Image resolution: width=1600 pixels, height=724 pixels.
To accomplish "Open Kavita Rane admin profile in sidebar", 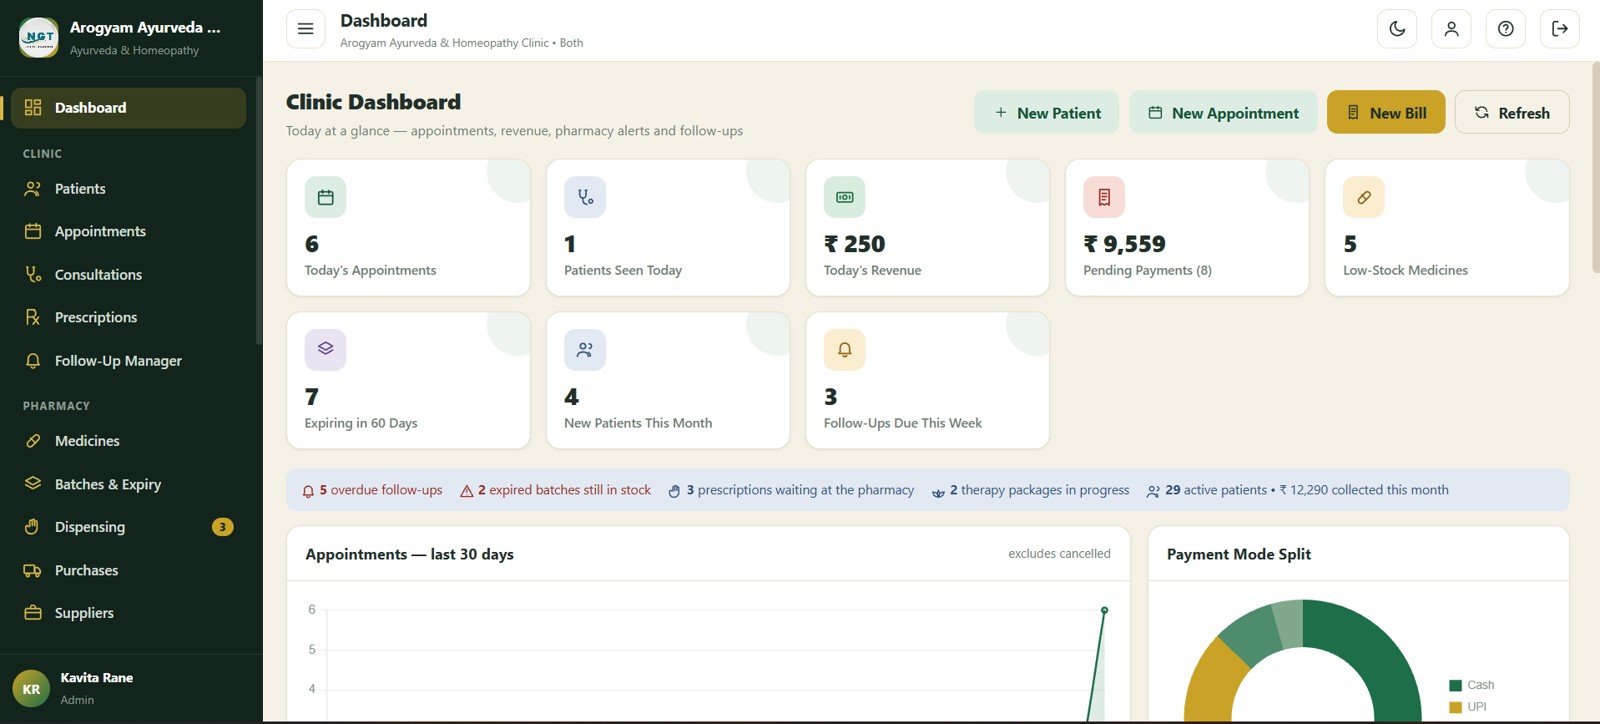I will click(131, 688).
